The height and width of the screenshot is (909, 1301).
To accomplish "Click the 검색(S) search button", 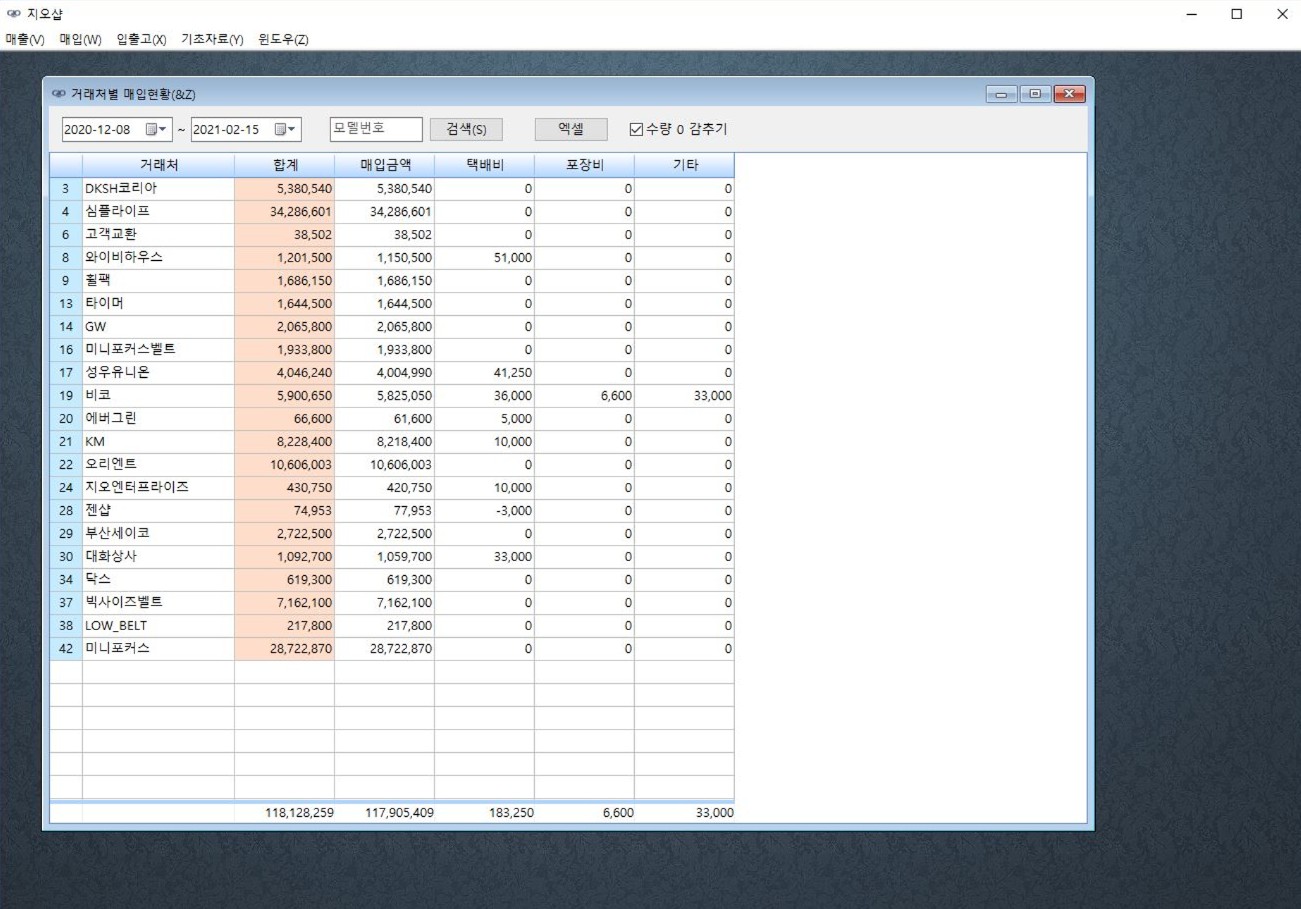I will [466, 130].
